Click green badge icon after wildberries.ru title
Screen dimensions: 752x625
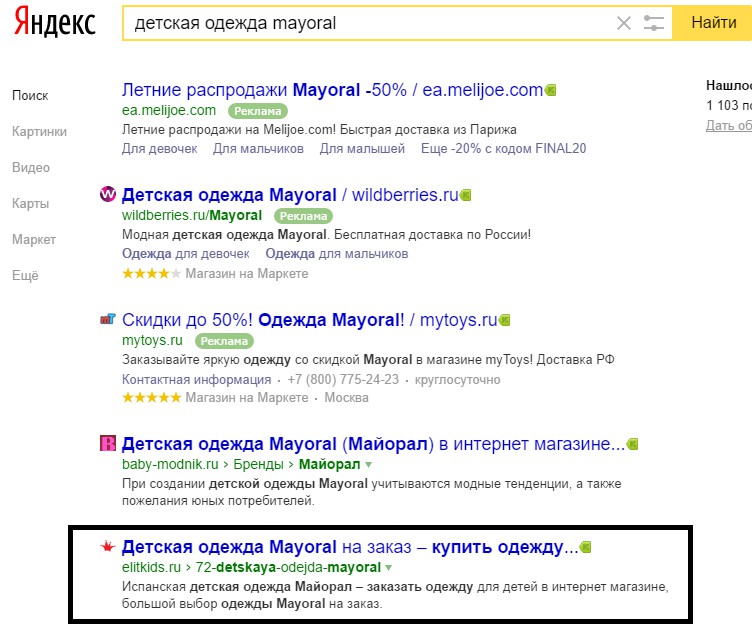[466, 195]
